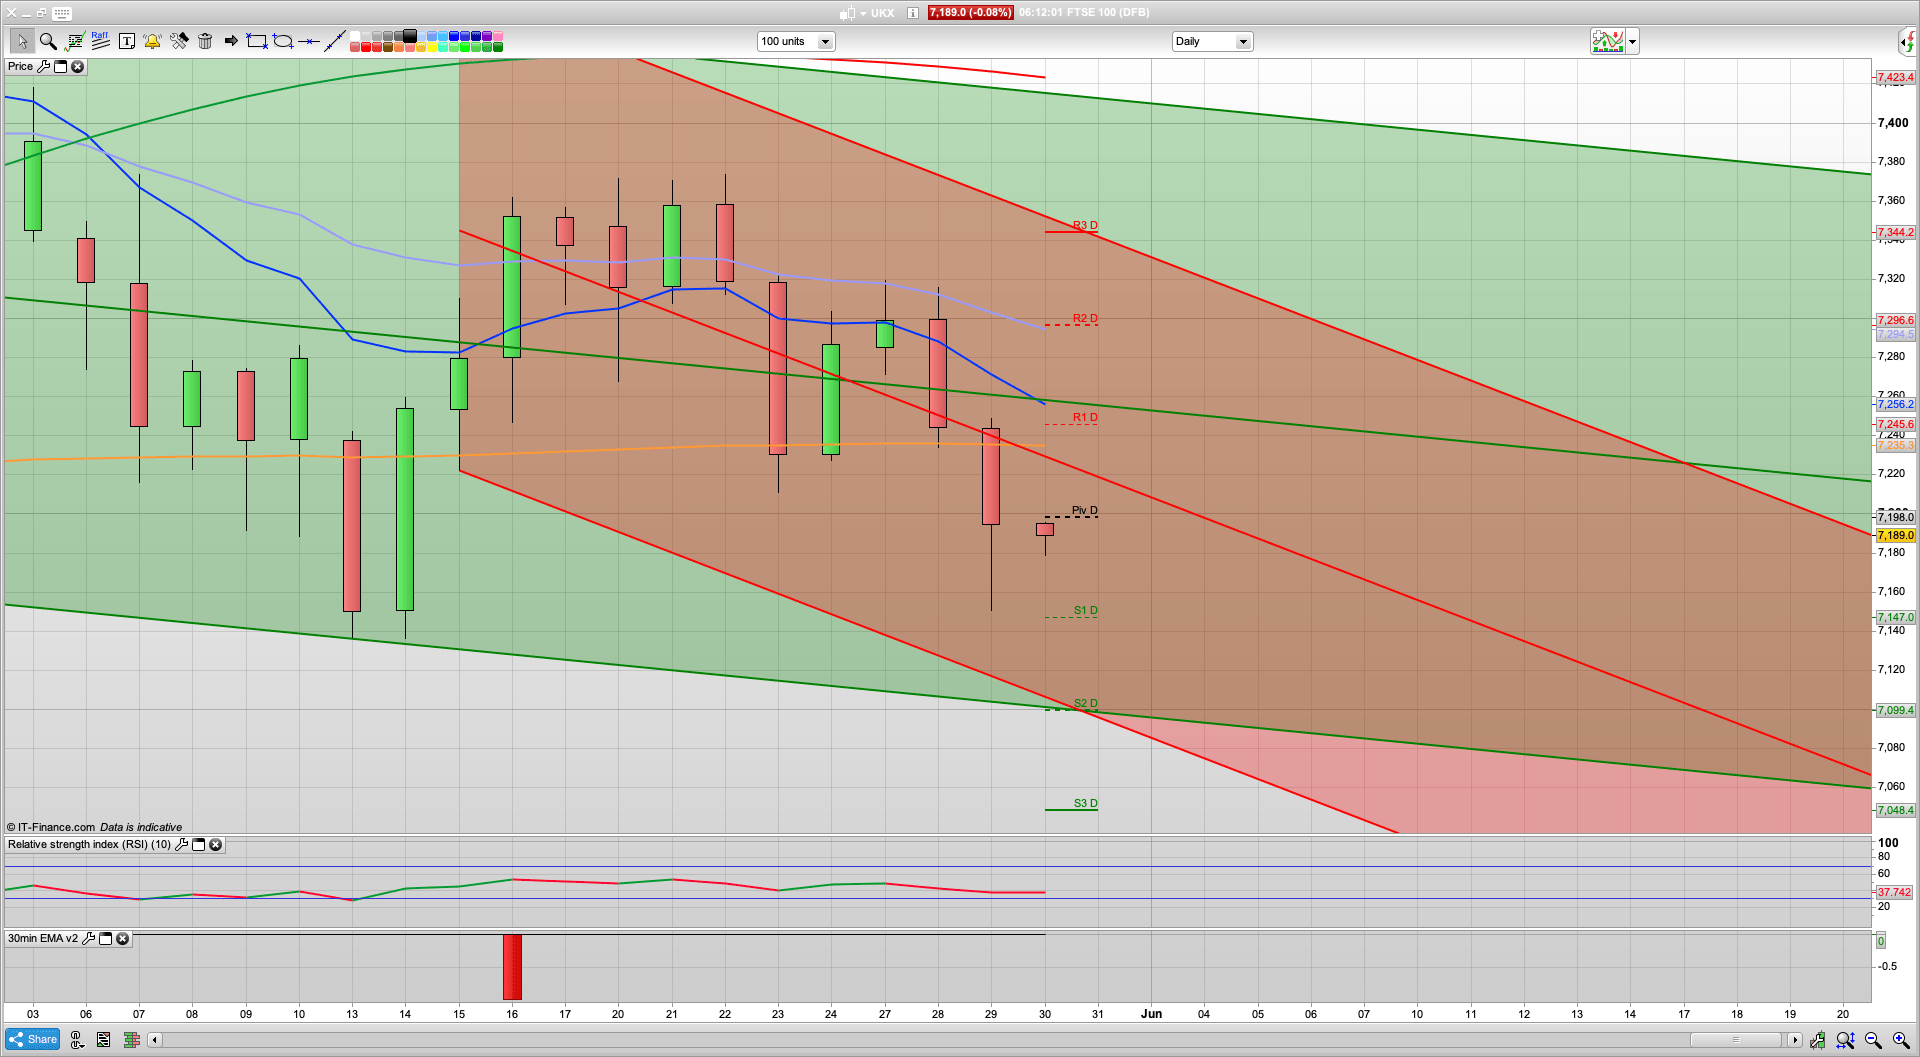Open Price panel wrench settings

point(43,66)
